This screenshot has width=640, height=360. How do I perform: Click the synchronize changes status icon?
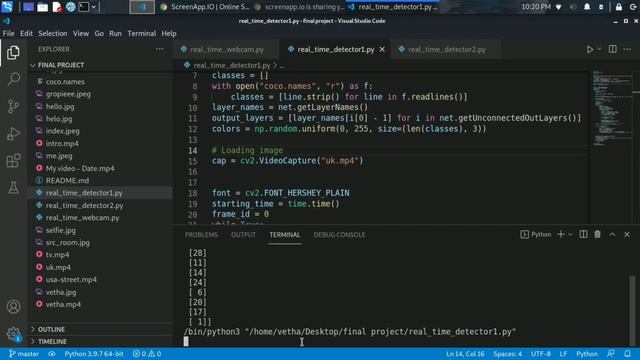pos(51,354)
